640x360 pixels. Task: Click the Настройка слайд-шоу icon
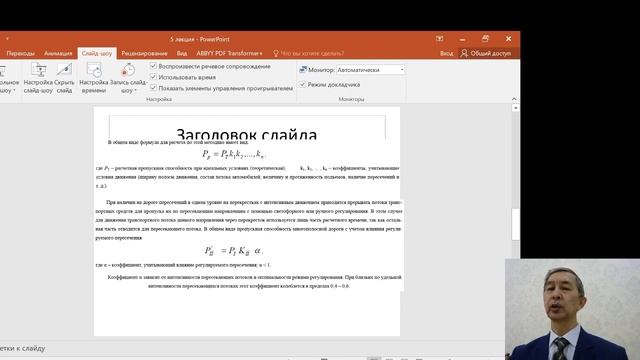point(38,78)
